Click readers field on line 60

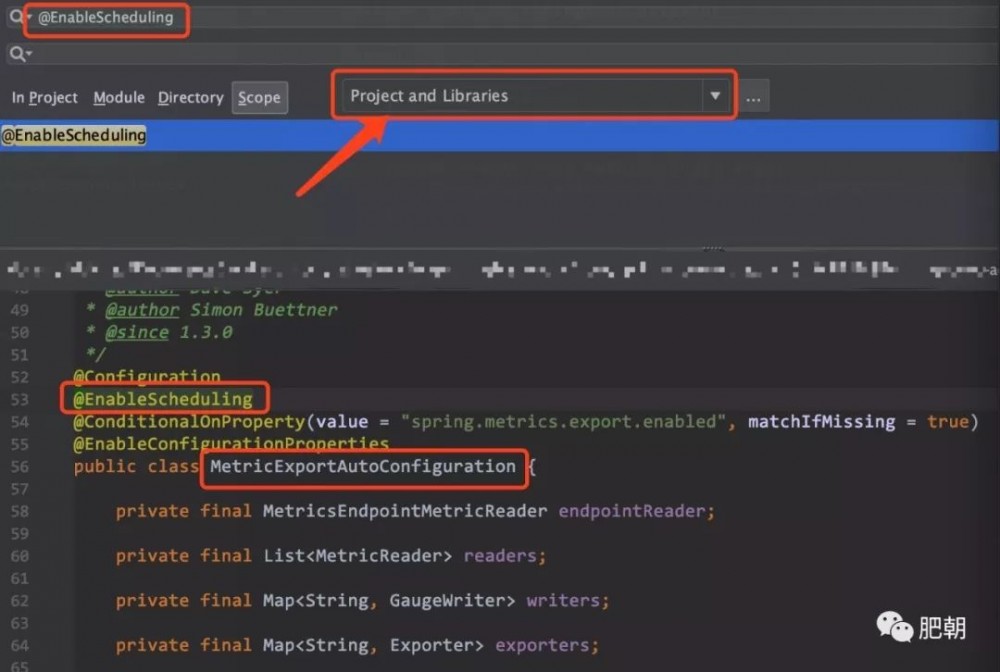500,556
